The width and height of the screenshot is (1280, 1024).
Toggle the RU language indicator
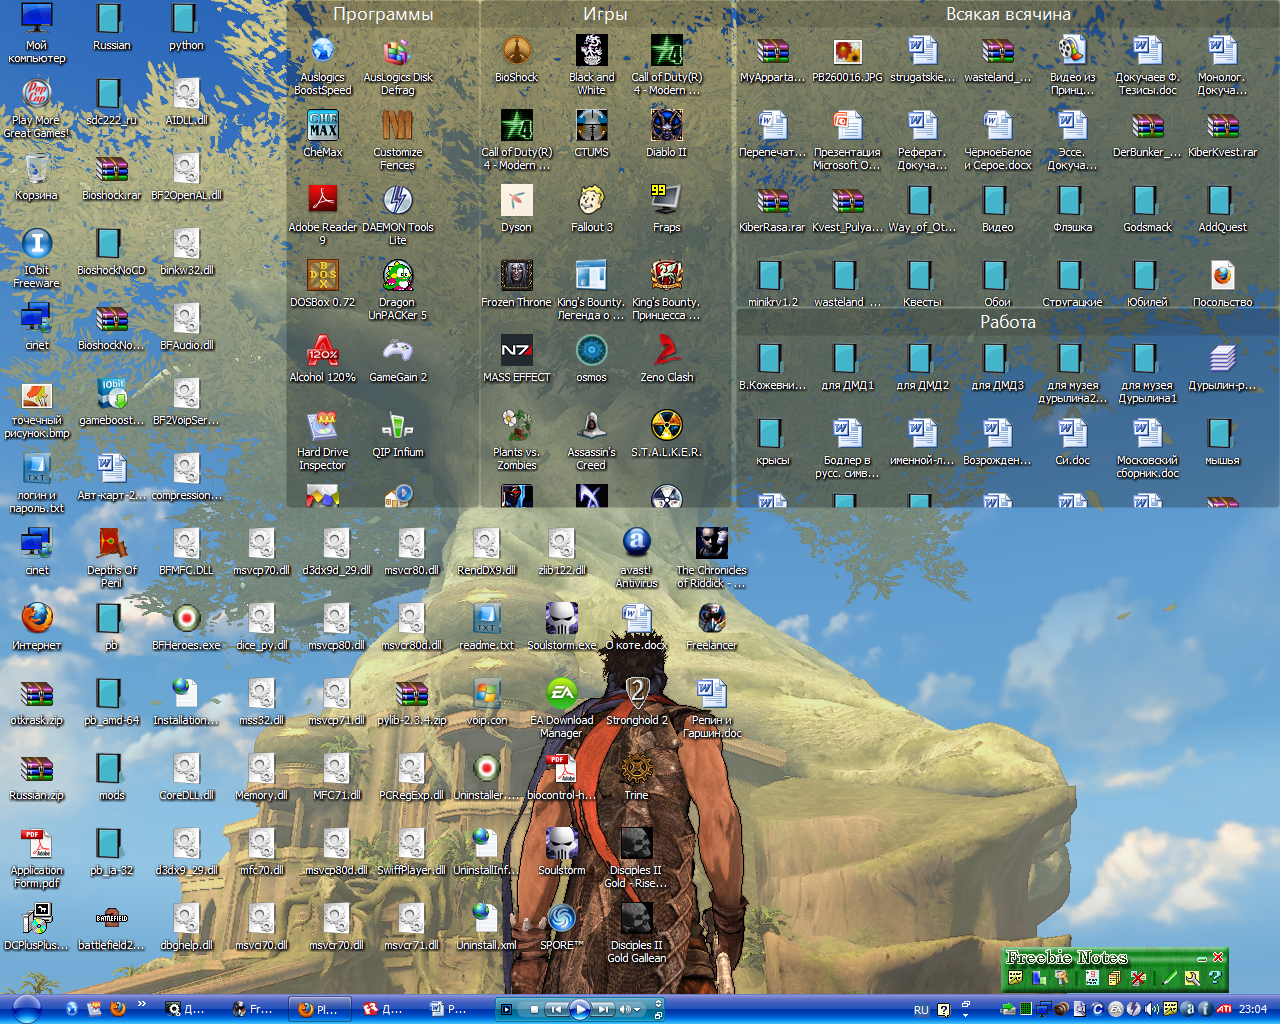tap(921, 1010)
